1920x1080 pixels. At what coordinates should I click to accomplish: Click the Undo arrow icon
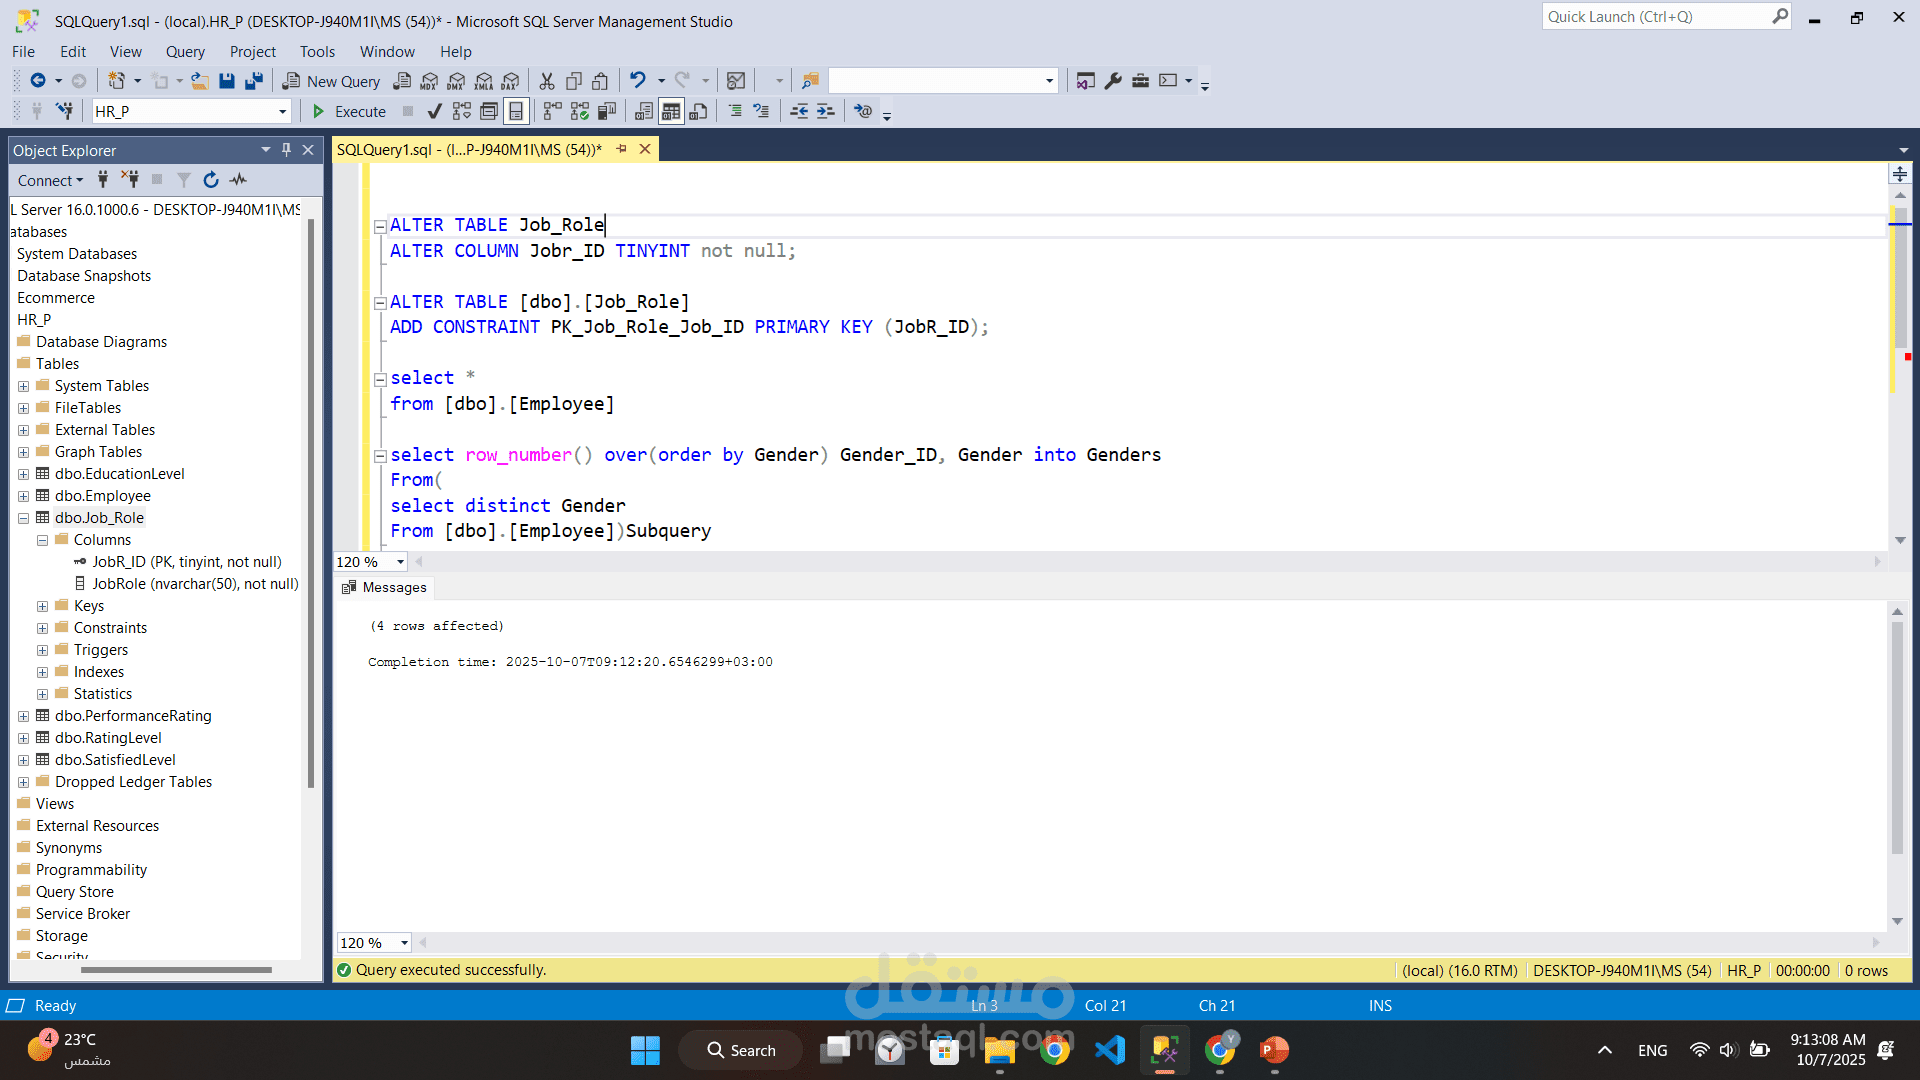click(637, 80)
